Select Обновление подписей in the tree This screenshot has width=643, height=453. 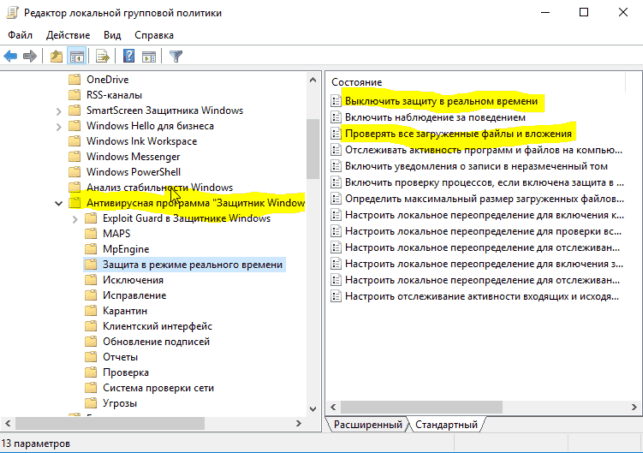click(x=156, y=341)
